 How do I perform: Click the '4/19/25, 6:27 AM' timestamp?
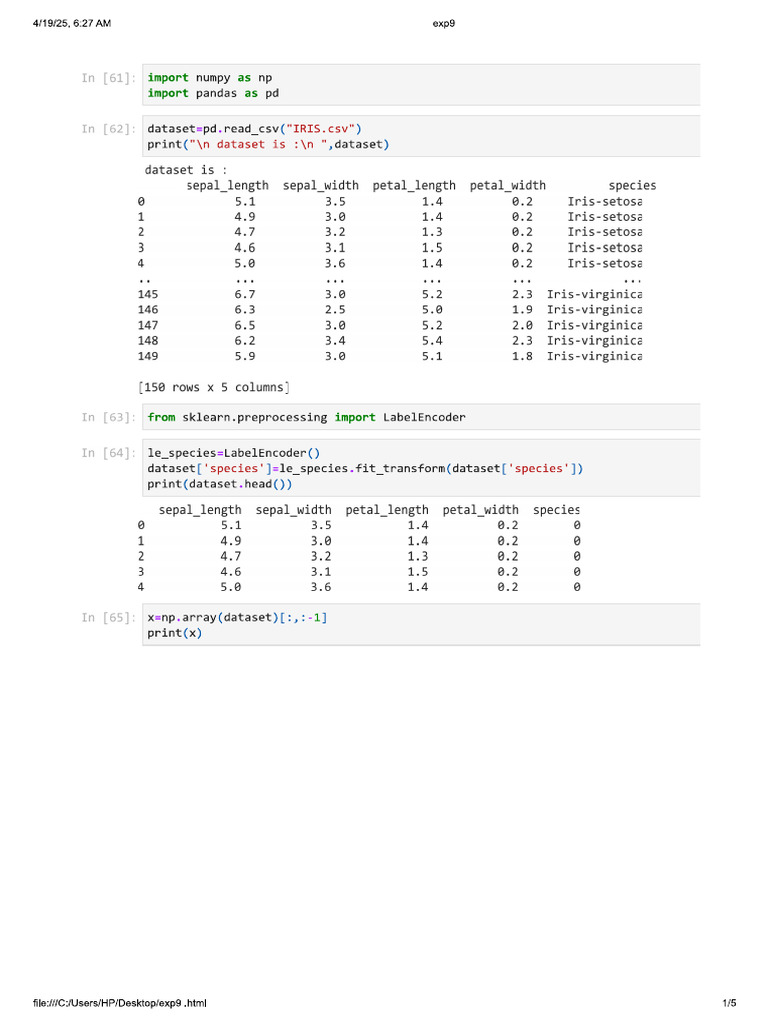click(x=72, y=24)
